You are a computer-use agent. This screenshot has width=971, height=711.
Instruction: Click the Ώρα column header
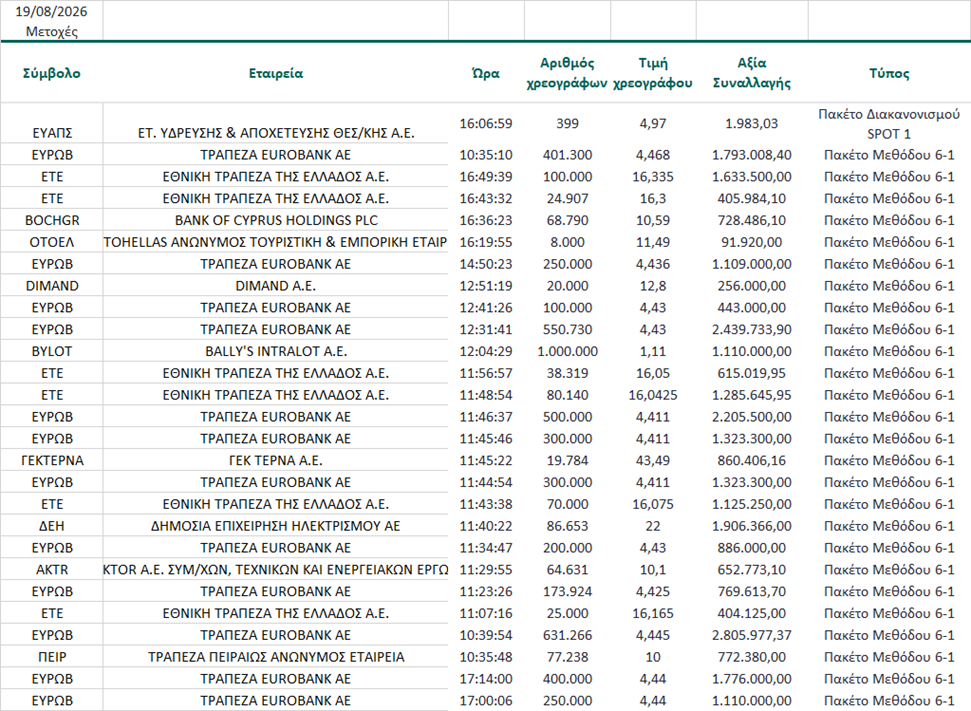pyautogui.click(x=486, y=73)
